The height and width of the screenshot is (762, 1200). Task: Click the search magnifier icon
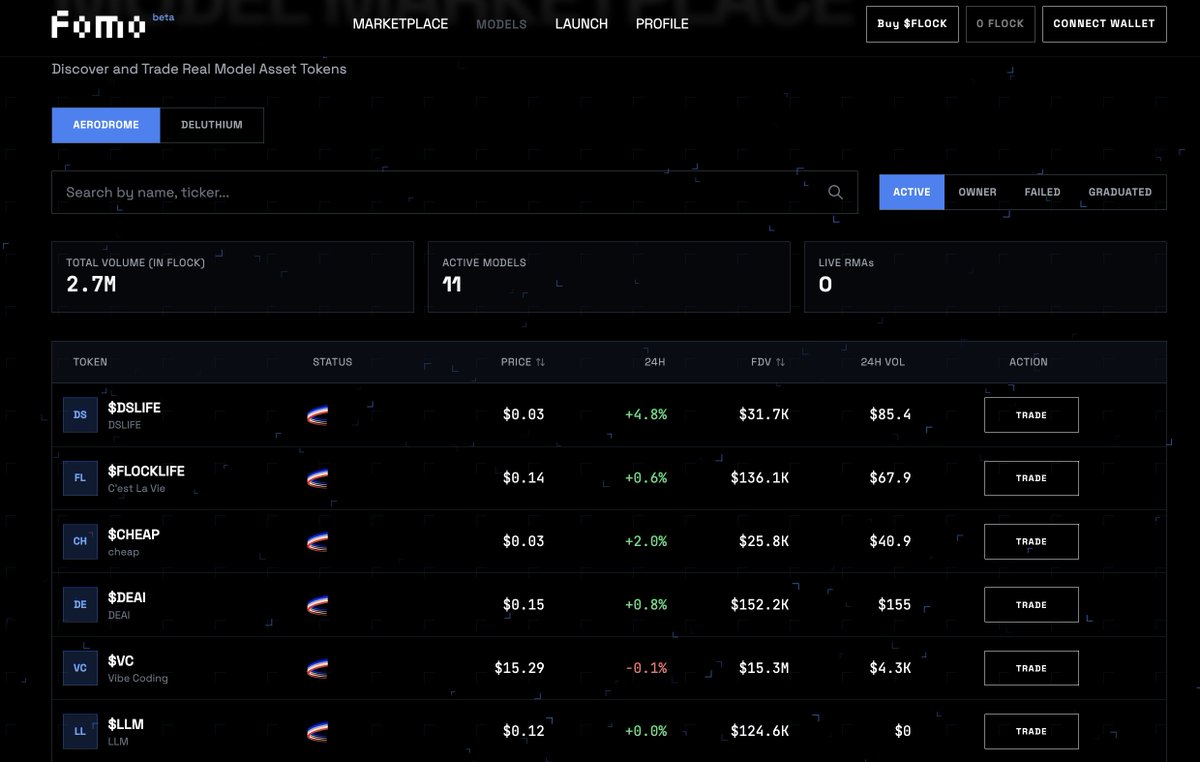click(x=835, y=192)
